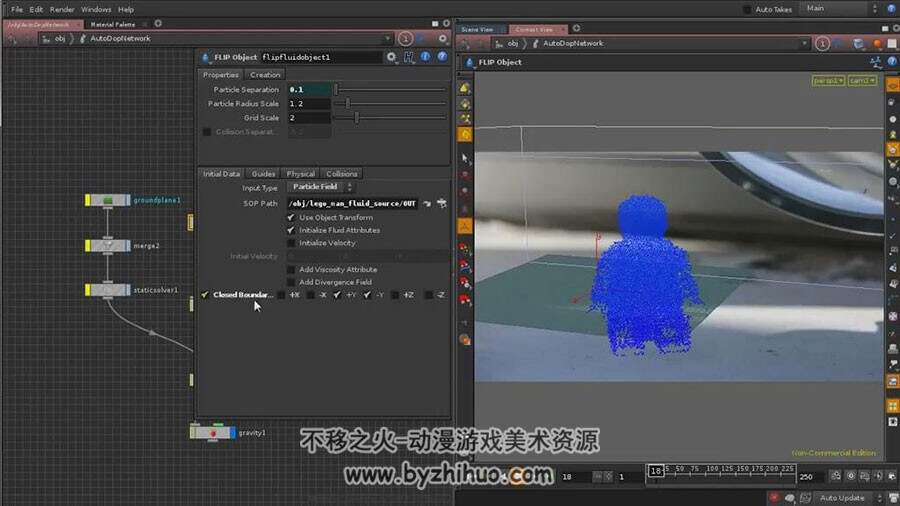This screenshot has height=506, width=900.
Task: Click the H hide-parameters icon
Action: [409, 57]
